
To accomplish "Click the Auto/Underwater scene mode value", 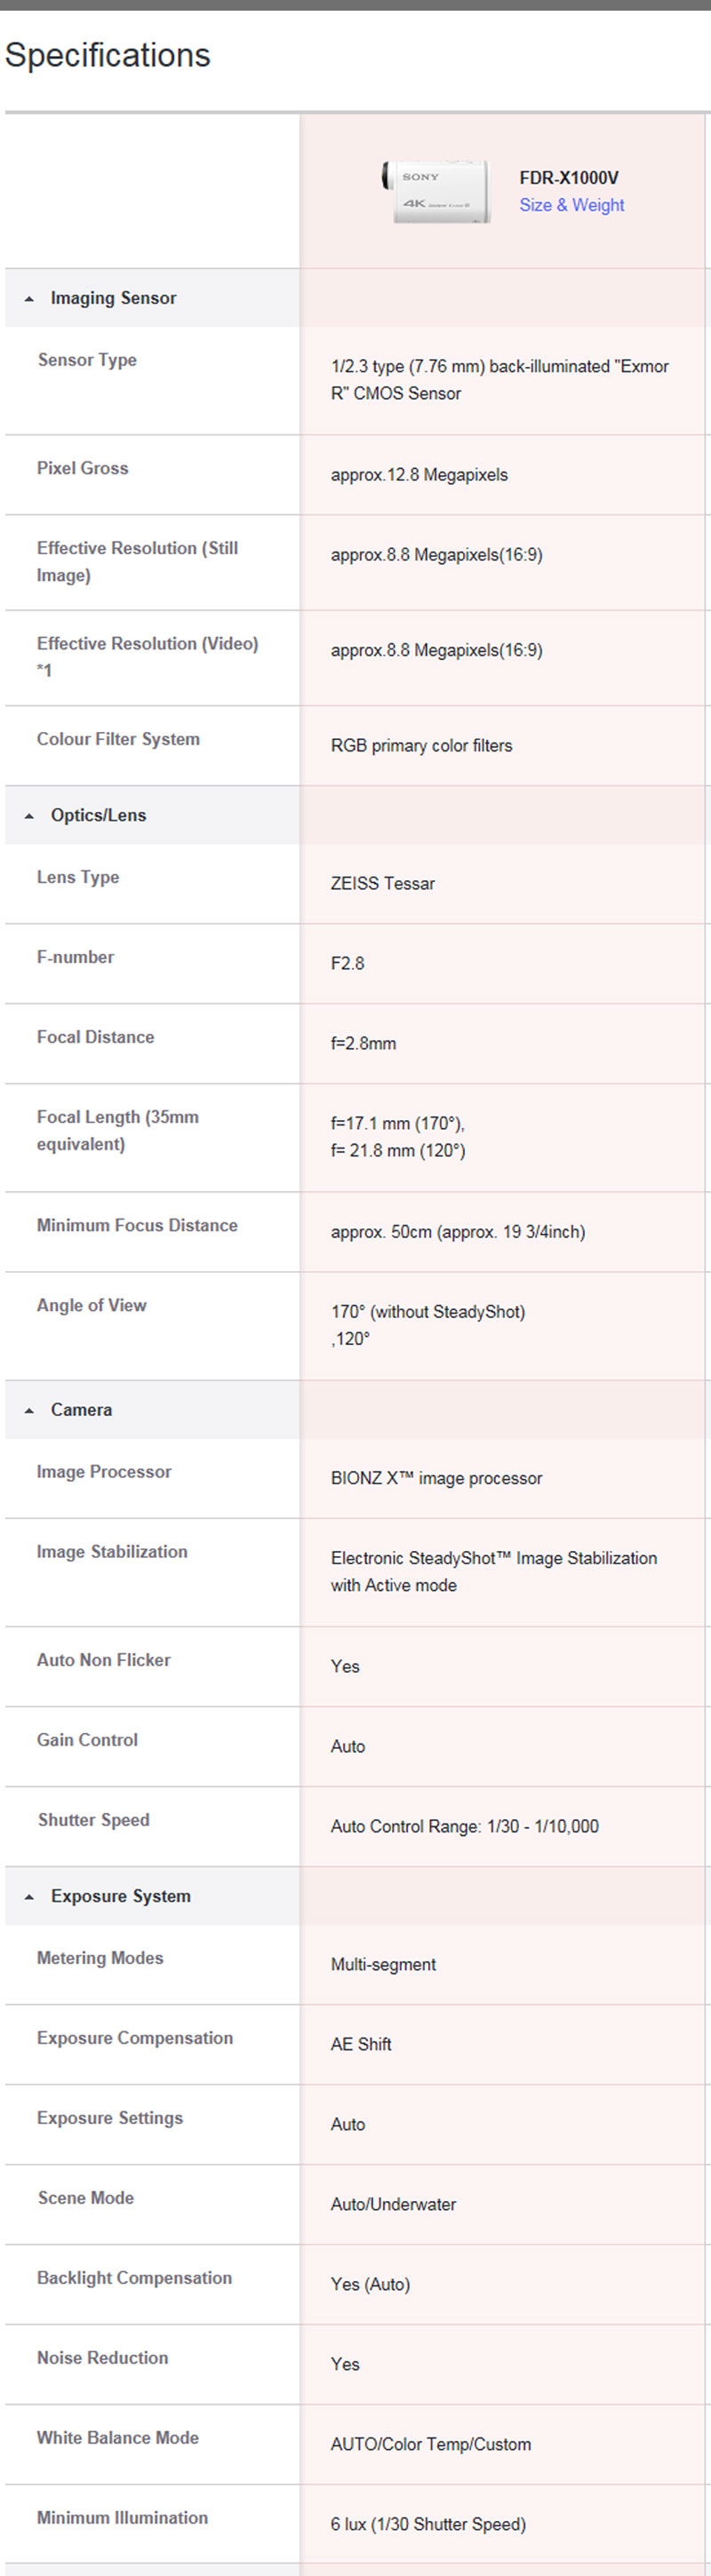I will coord(393,2205).
